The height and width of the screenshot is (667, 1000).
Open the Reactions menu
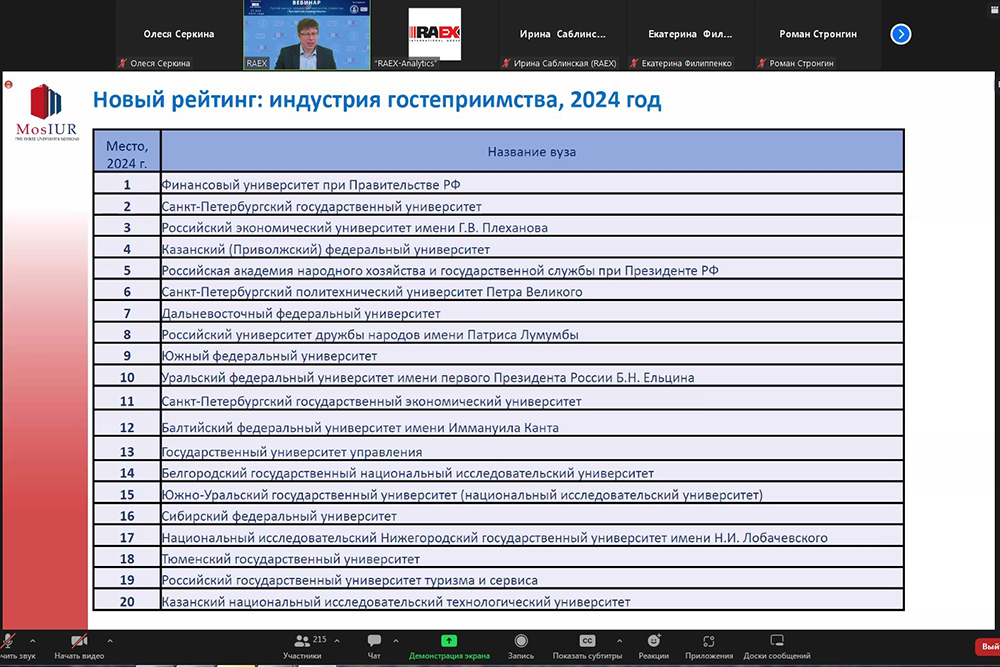[x=653, y=641]
